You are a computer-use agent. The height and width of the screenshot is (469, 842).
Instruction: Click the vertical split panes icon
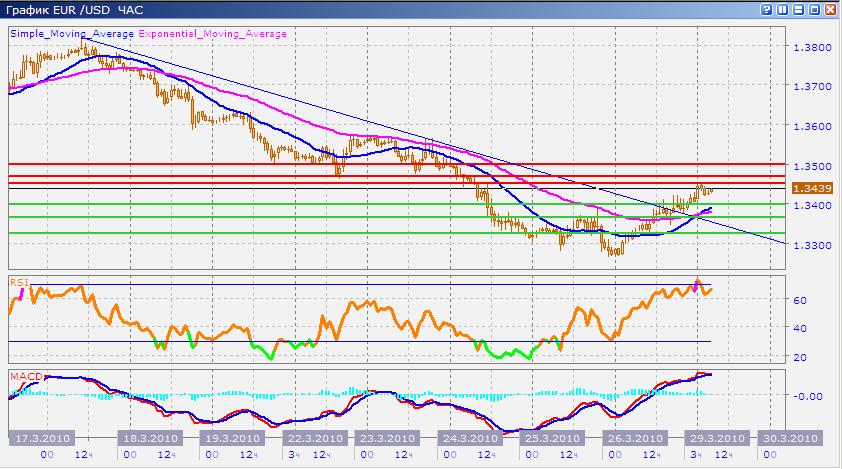tap(783, 9)
